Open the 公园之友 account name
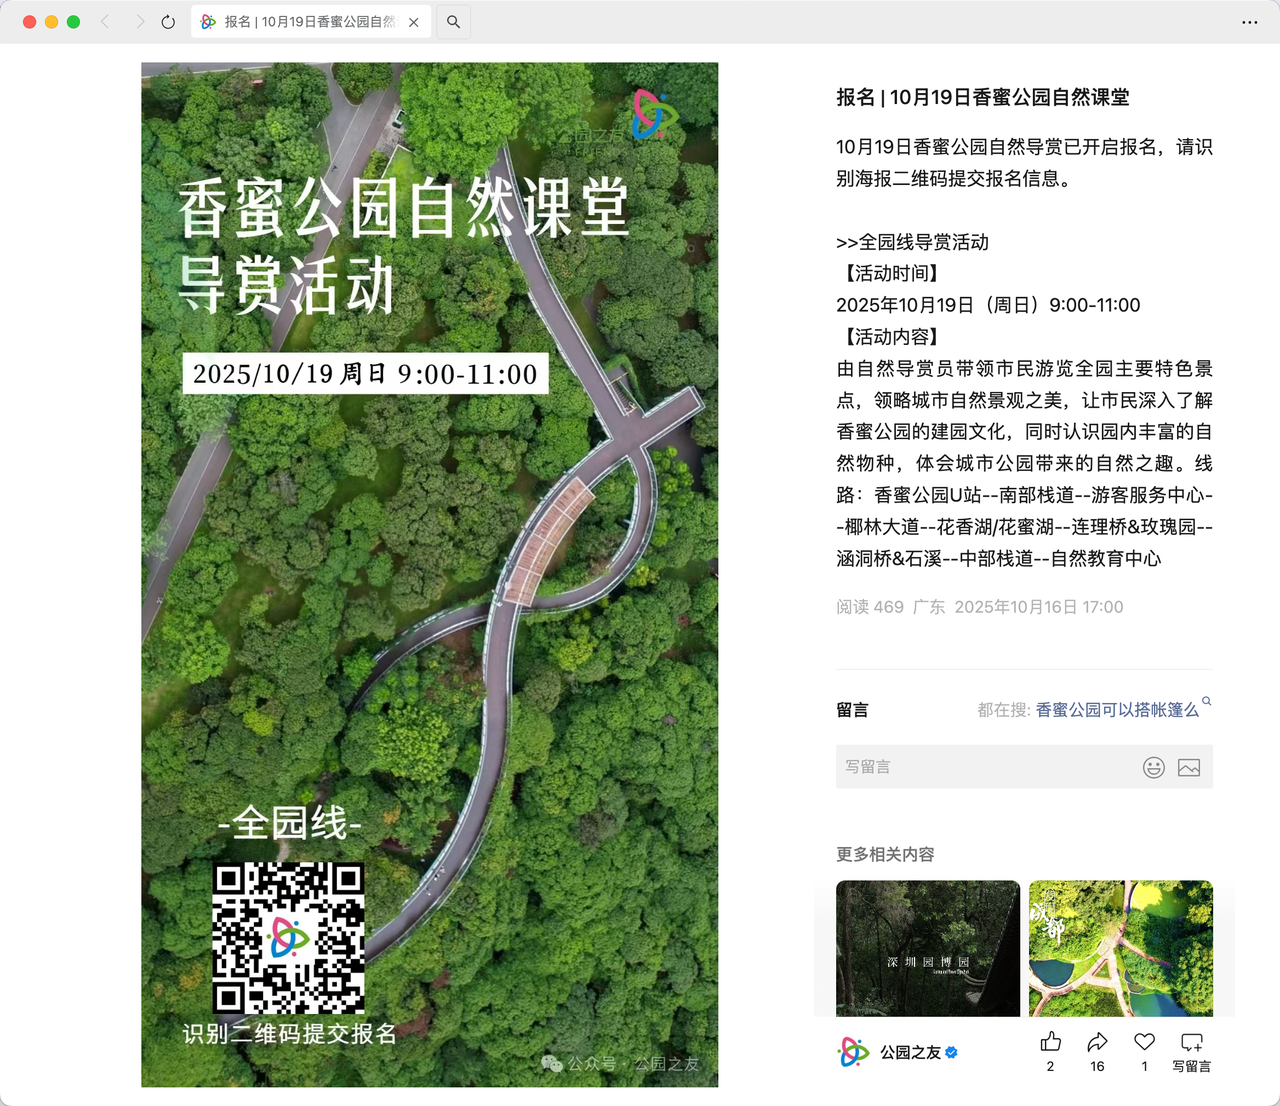 pyautogui.click(x=910, y=1052)
